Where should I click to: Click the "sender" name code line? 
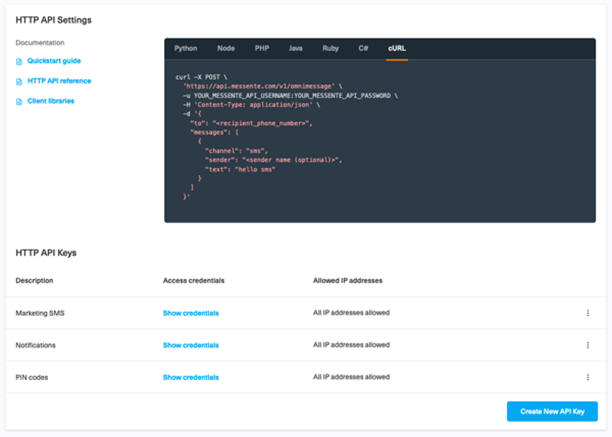(x=273, y=160)
